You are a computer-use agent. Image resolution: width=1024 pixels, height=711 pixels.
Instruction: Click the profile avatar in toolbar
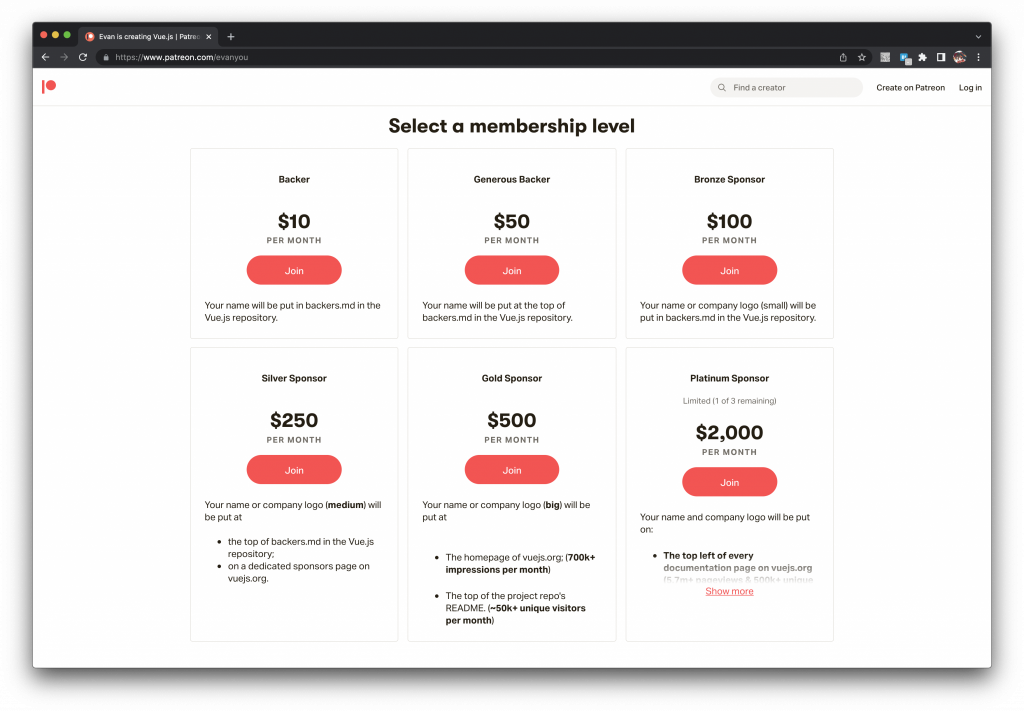[x=959, y=57]
